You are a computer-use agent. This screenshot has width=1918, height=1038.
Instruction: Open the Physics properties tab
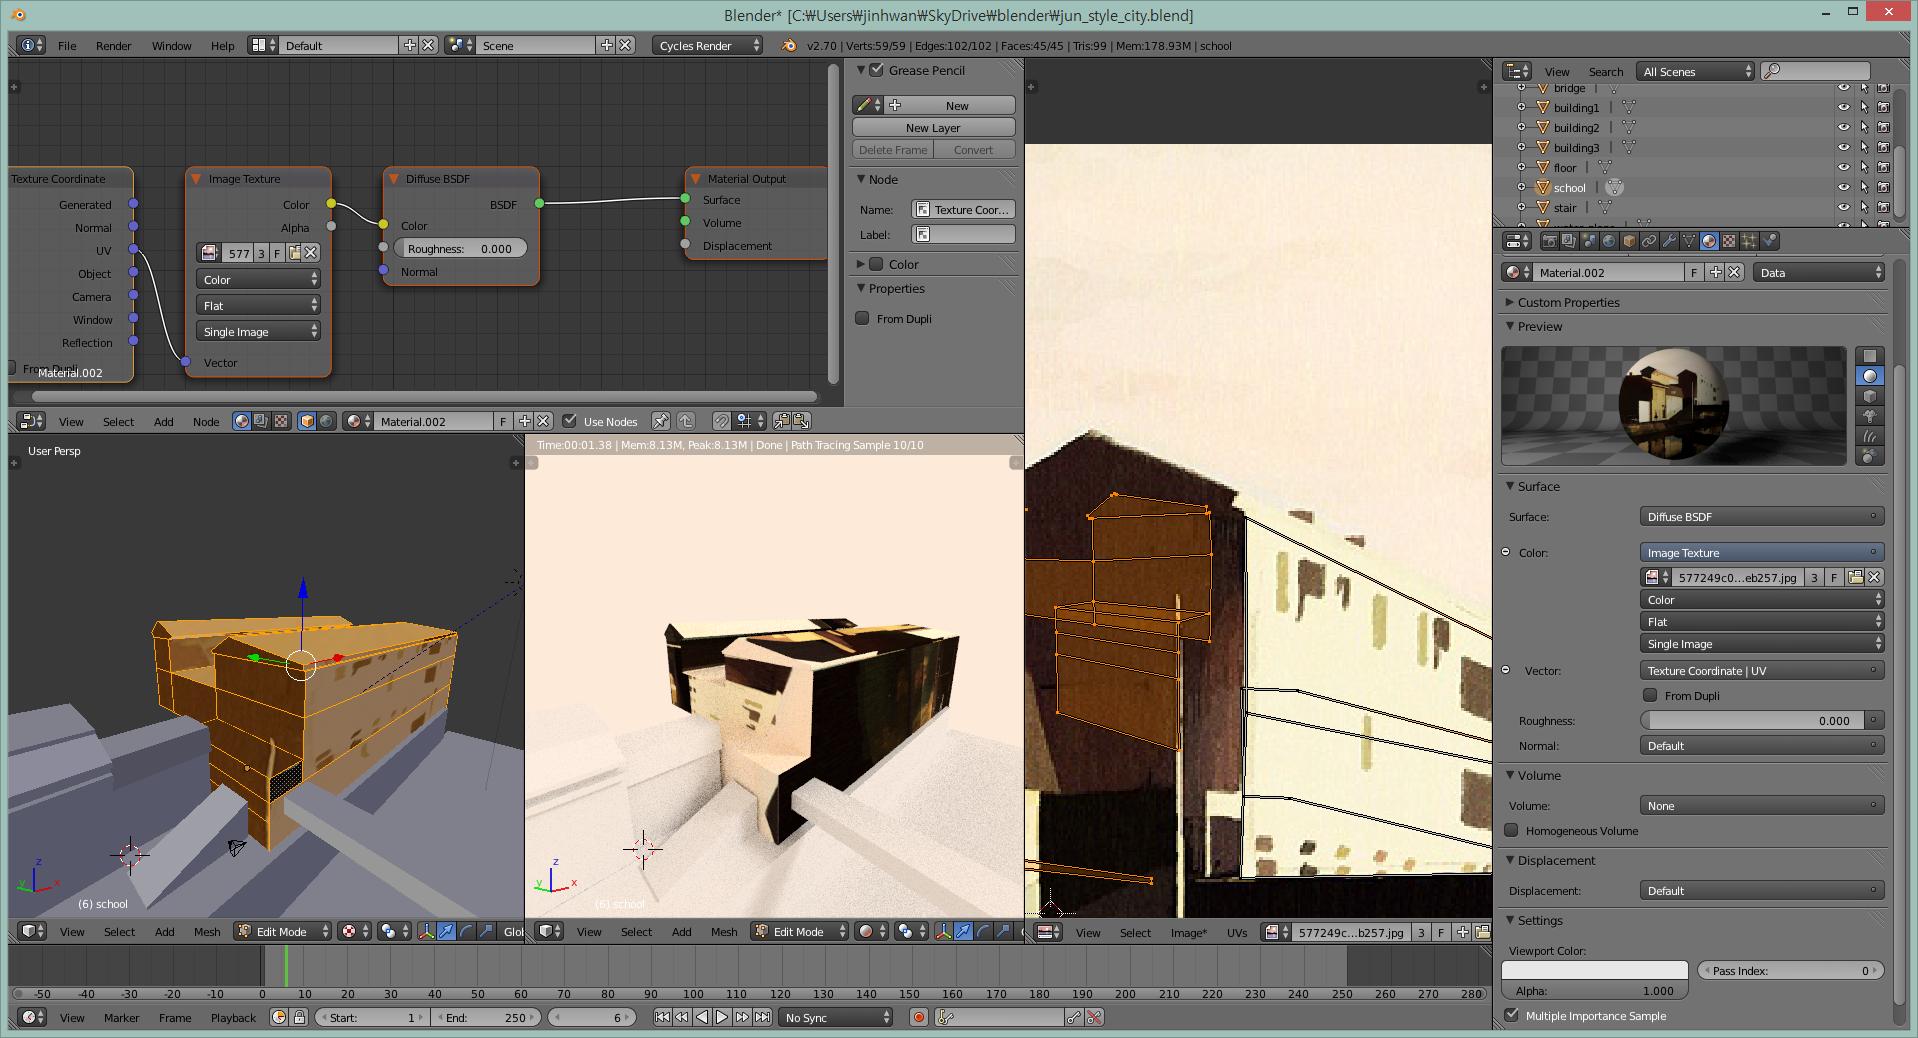pos(1769,241)
